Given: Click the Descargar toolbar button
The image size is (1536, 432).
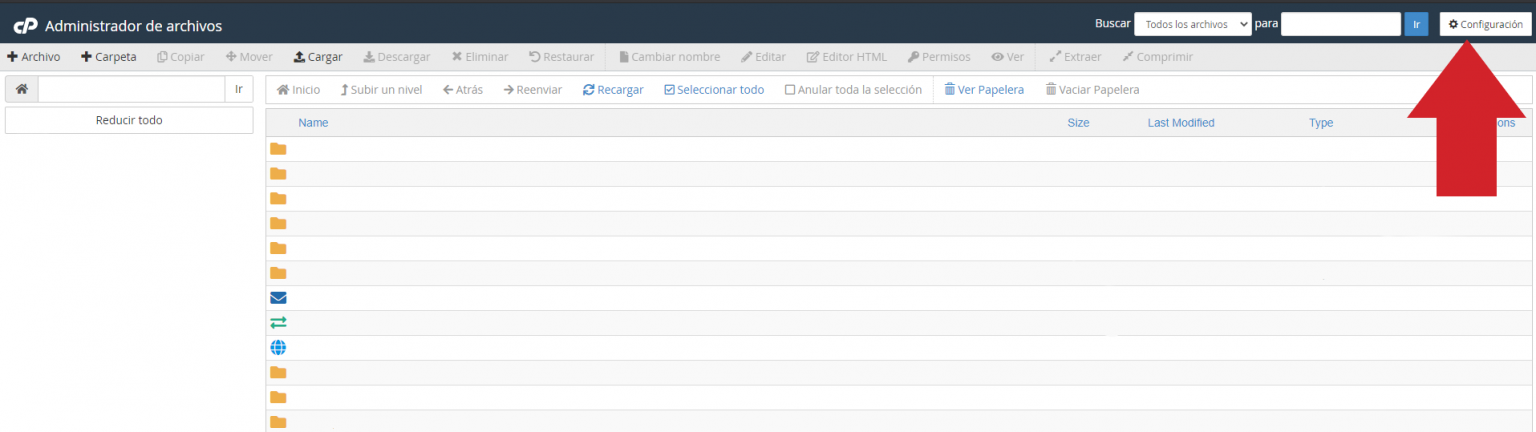Looking at the screenshot, I should pos(396,57).
